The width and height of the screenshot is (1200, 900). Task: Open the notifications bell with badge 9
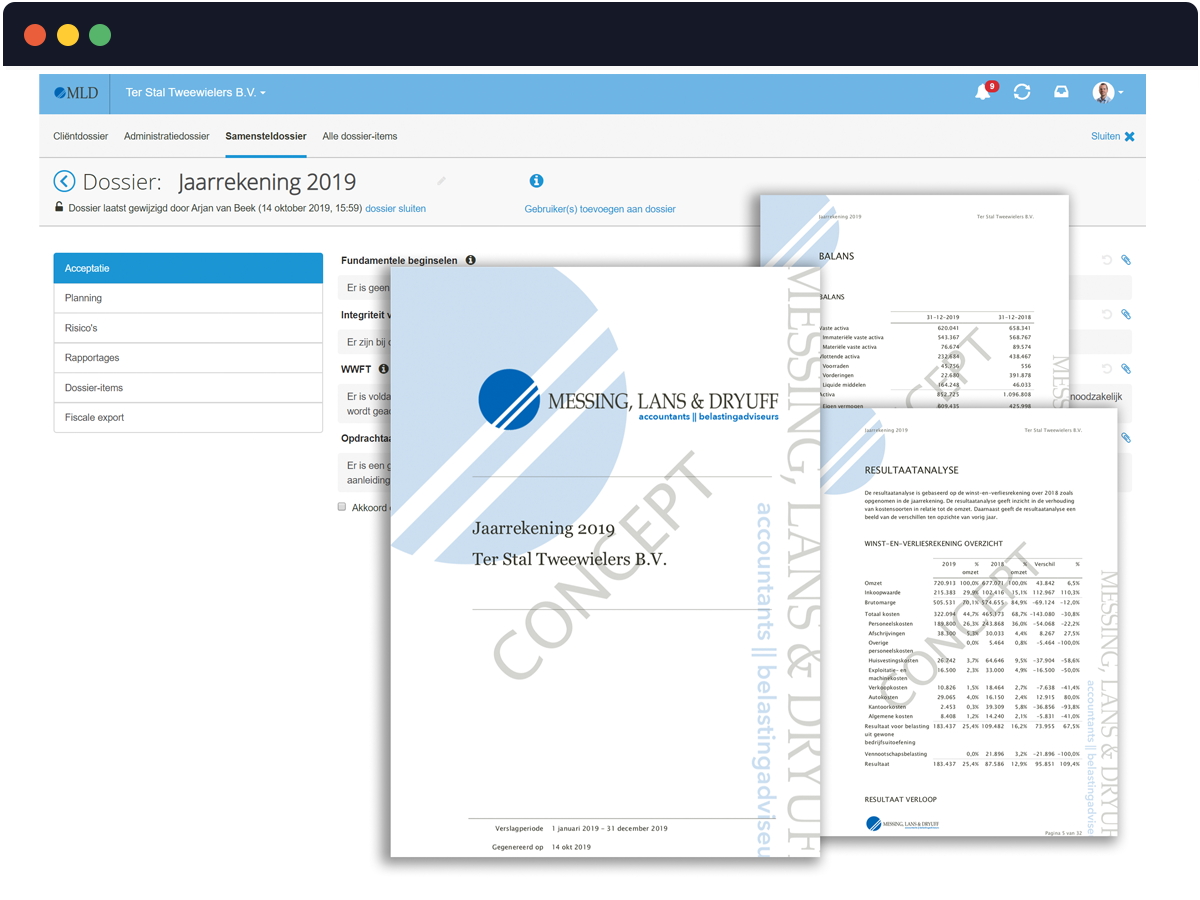pyautogui.click(x=984, y=91)
